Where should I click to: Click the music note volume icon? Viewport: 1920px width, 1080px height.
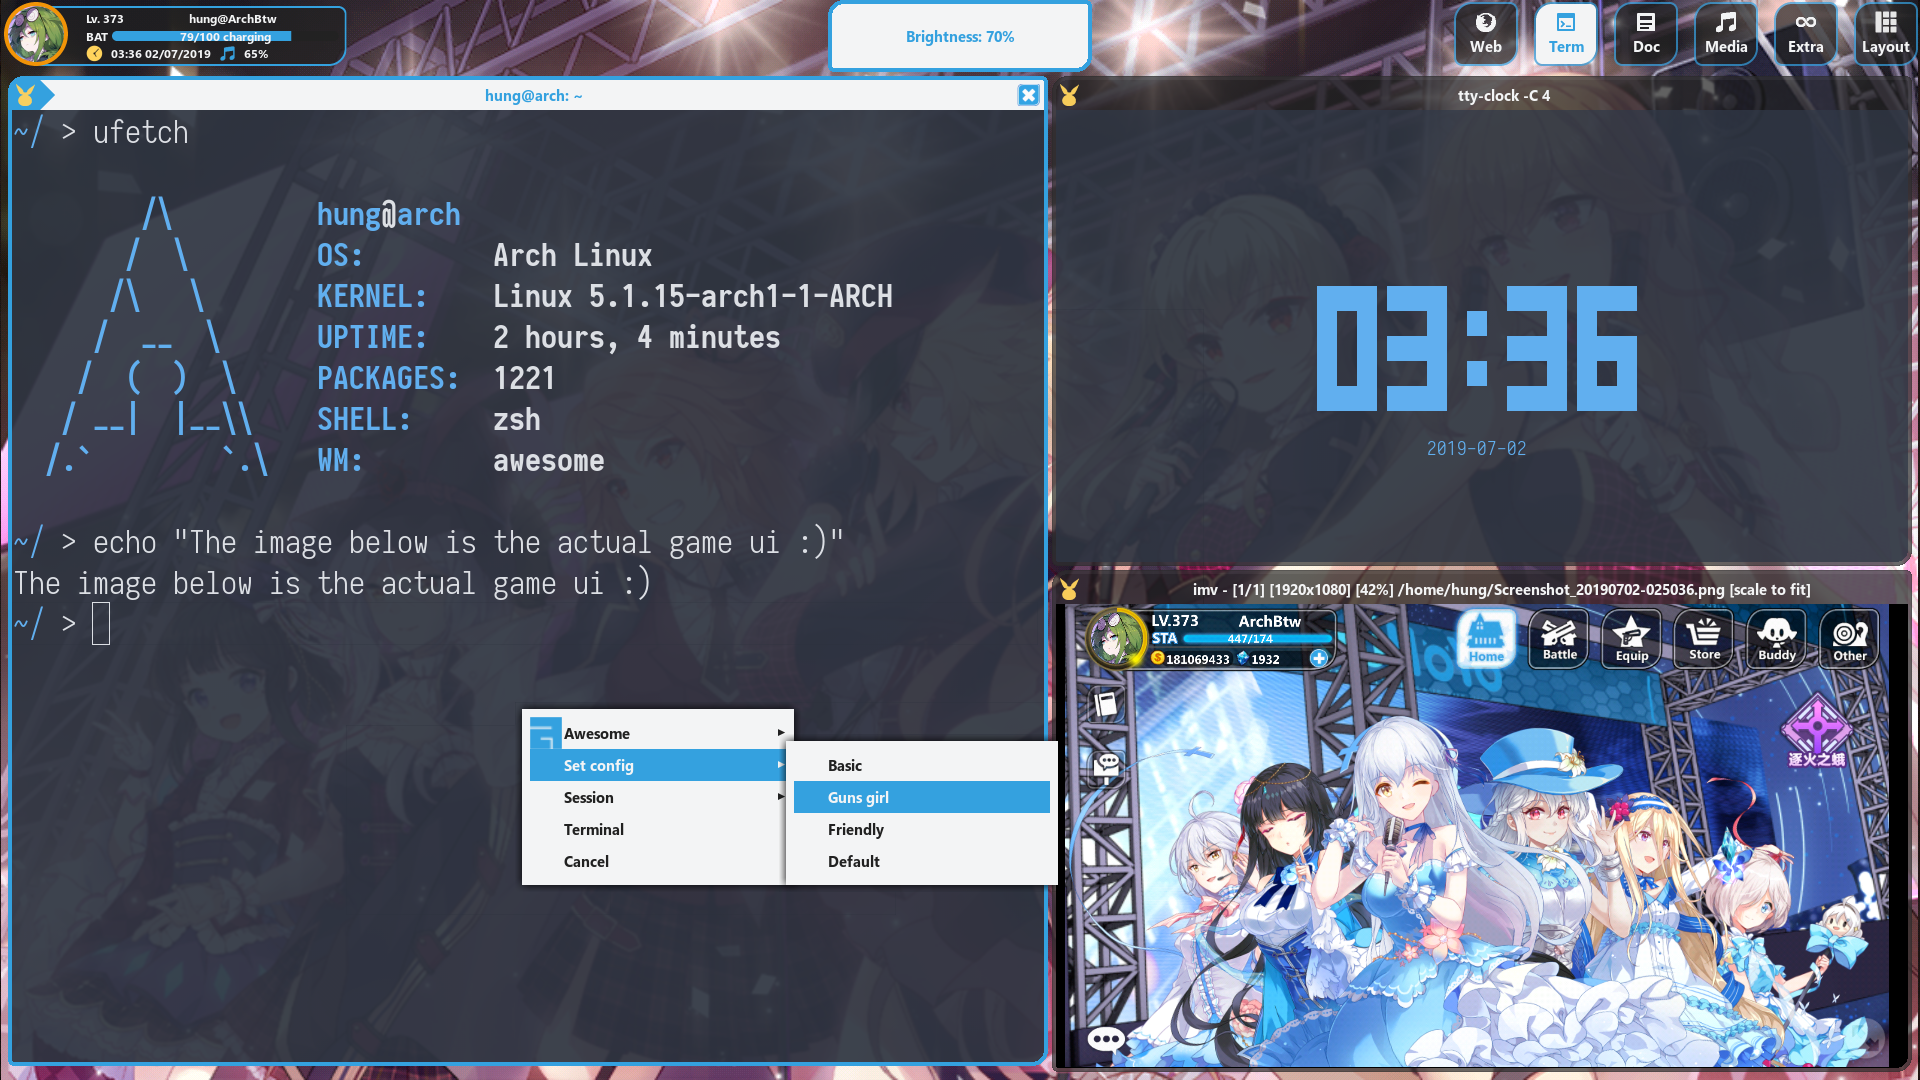click(228, 54)
